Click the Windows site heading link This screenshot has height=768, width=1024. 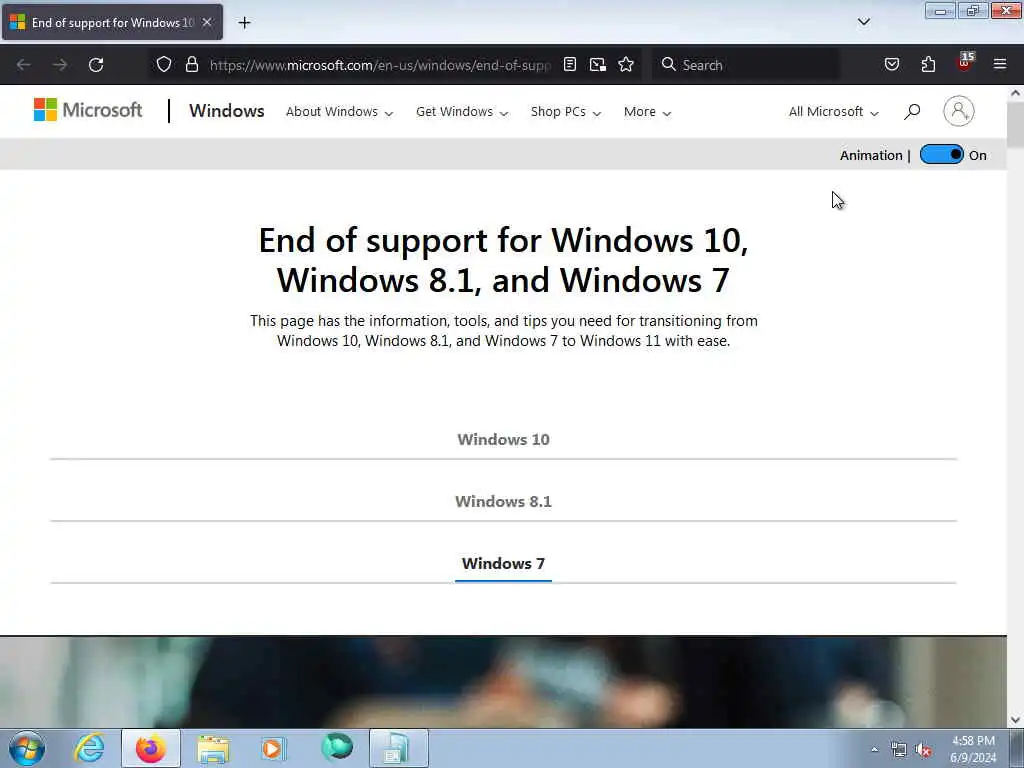click(227, 111)
